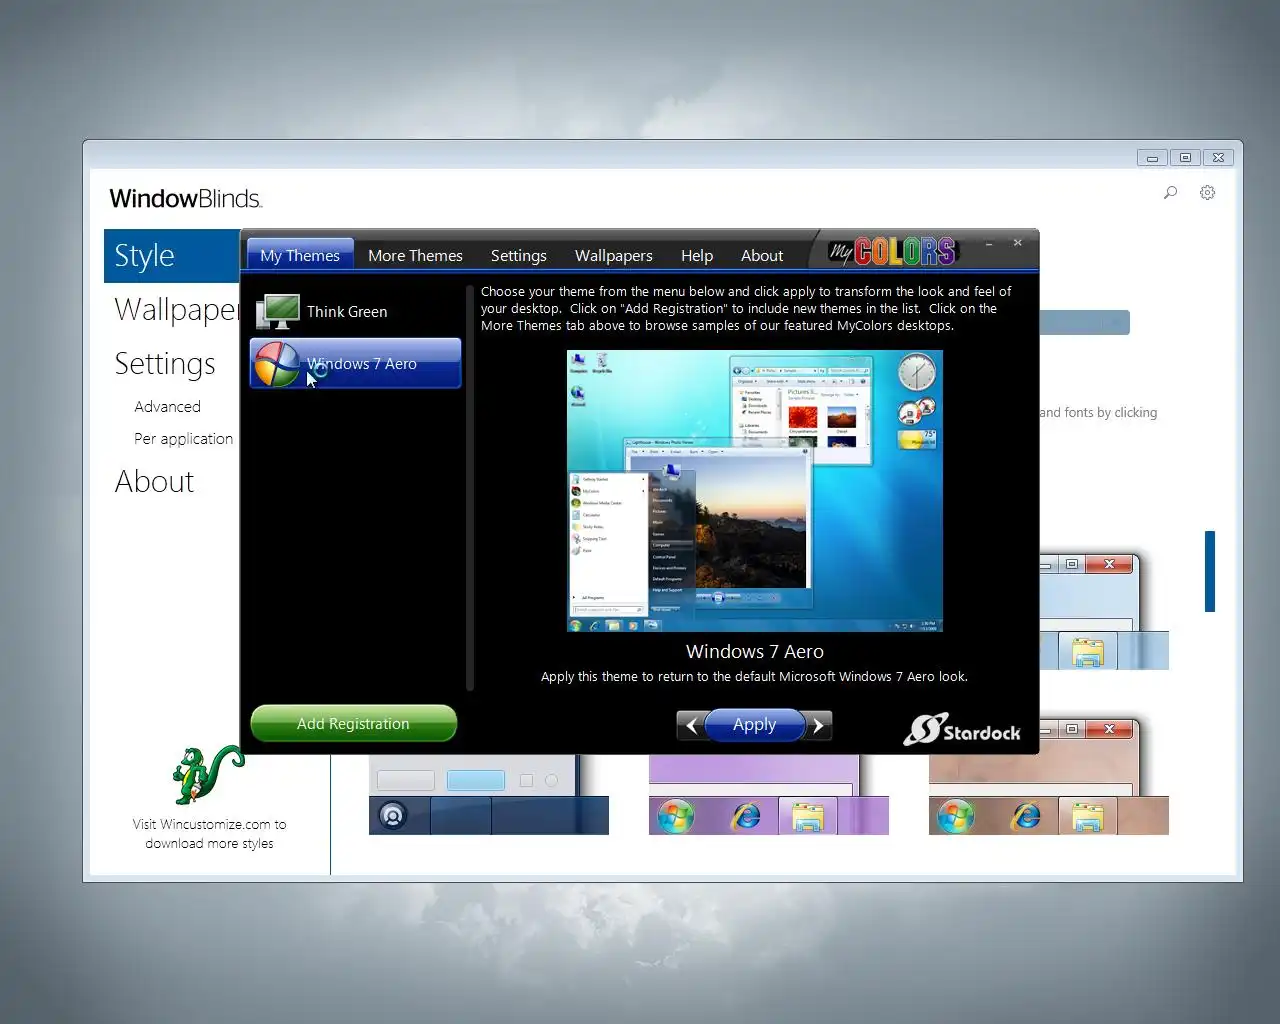Open Settings in the WindowBlinds sidebar
The height and width of the screenshot is (1024, 1280).
point(165,364)
